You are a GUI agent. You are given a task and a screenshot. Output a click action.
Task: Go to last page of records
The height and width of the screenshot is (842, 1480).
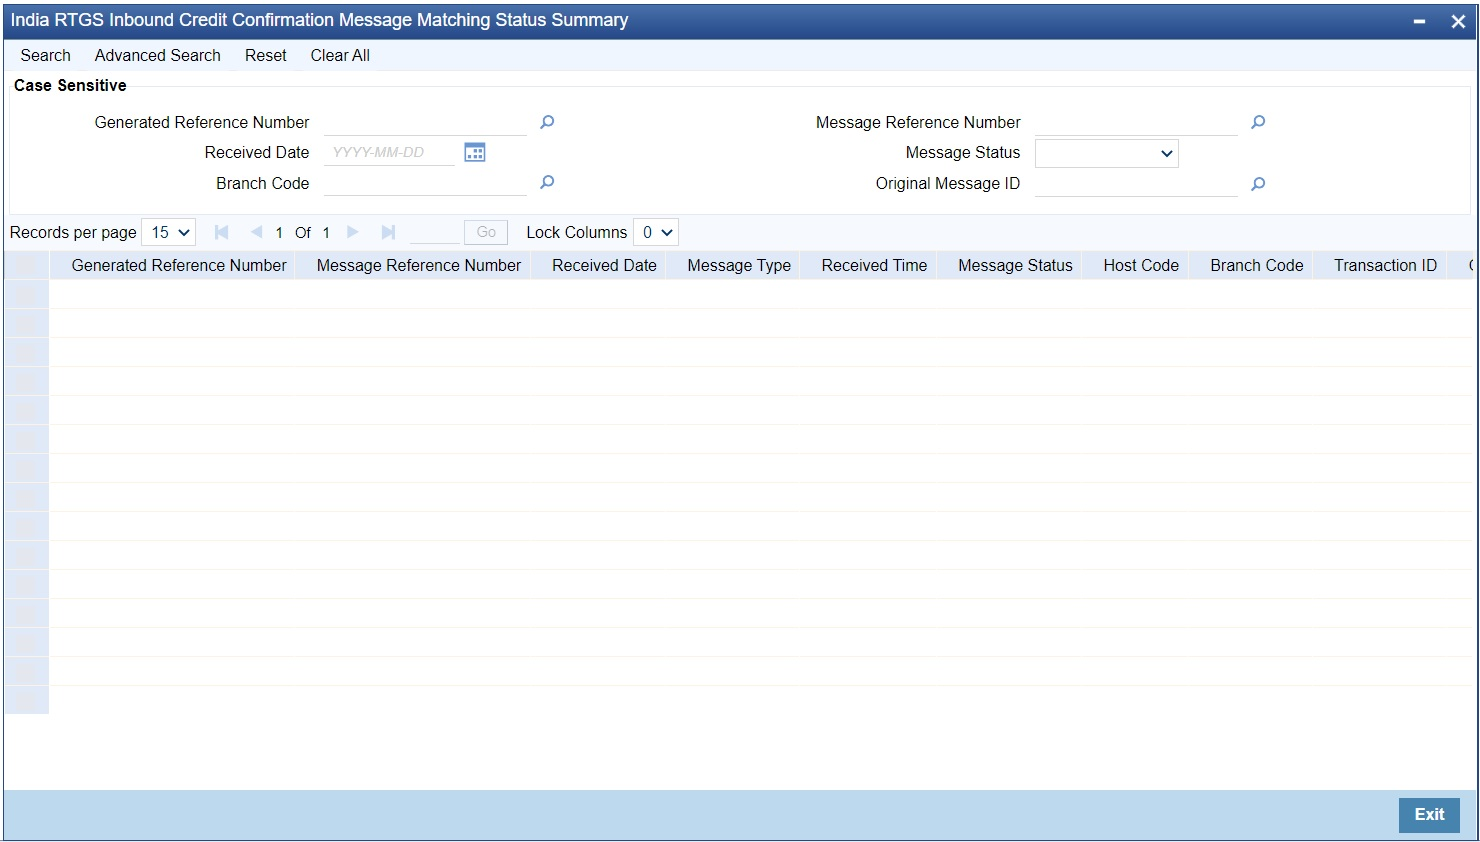388,232
